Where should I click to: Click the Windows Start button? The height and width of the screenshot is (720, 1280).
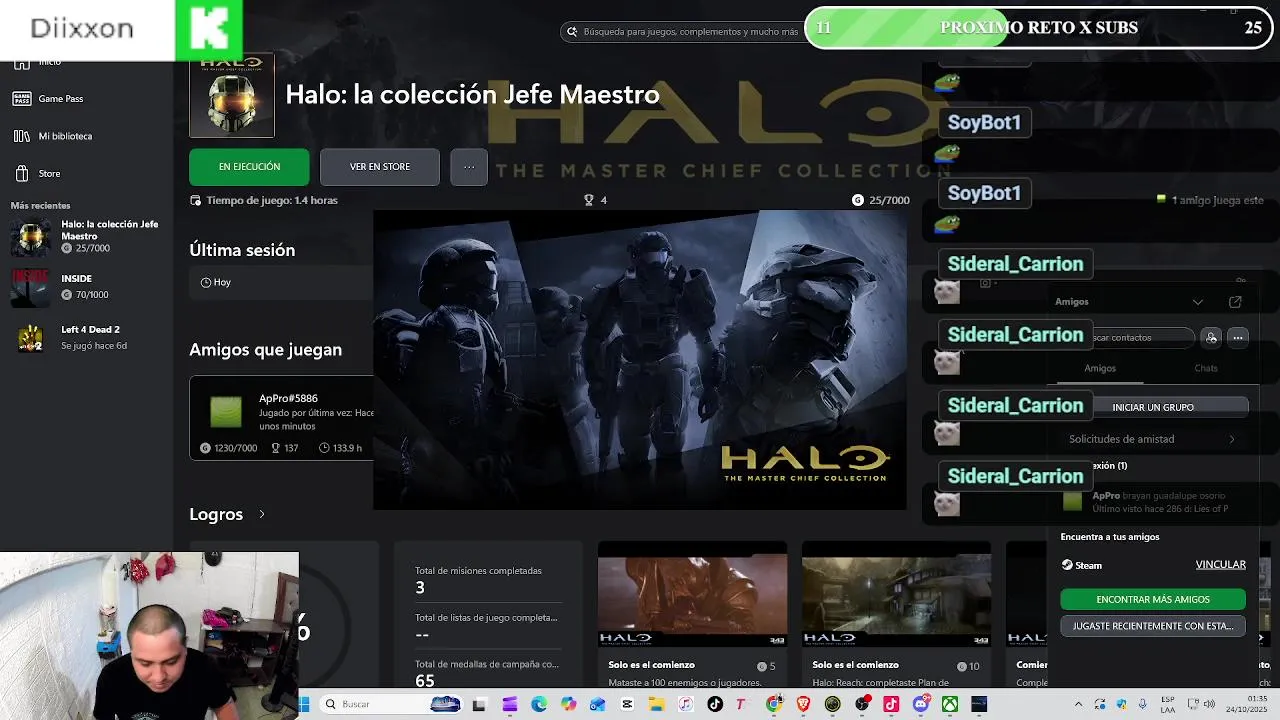(305, 704)
